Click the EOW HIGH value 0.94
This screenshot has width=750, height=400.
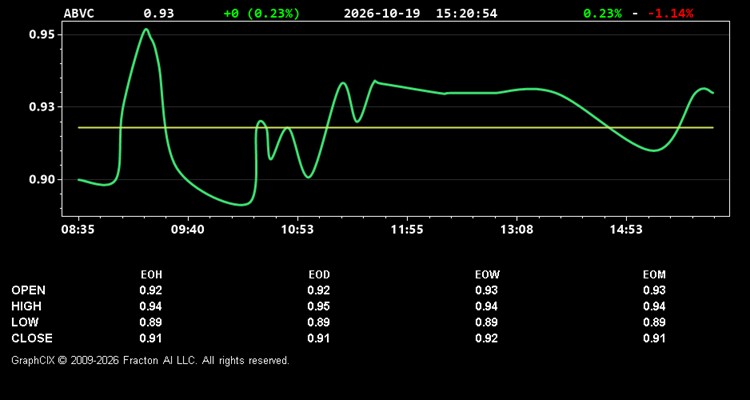tap(486, 306)
